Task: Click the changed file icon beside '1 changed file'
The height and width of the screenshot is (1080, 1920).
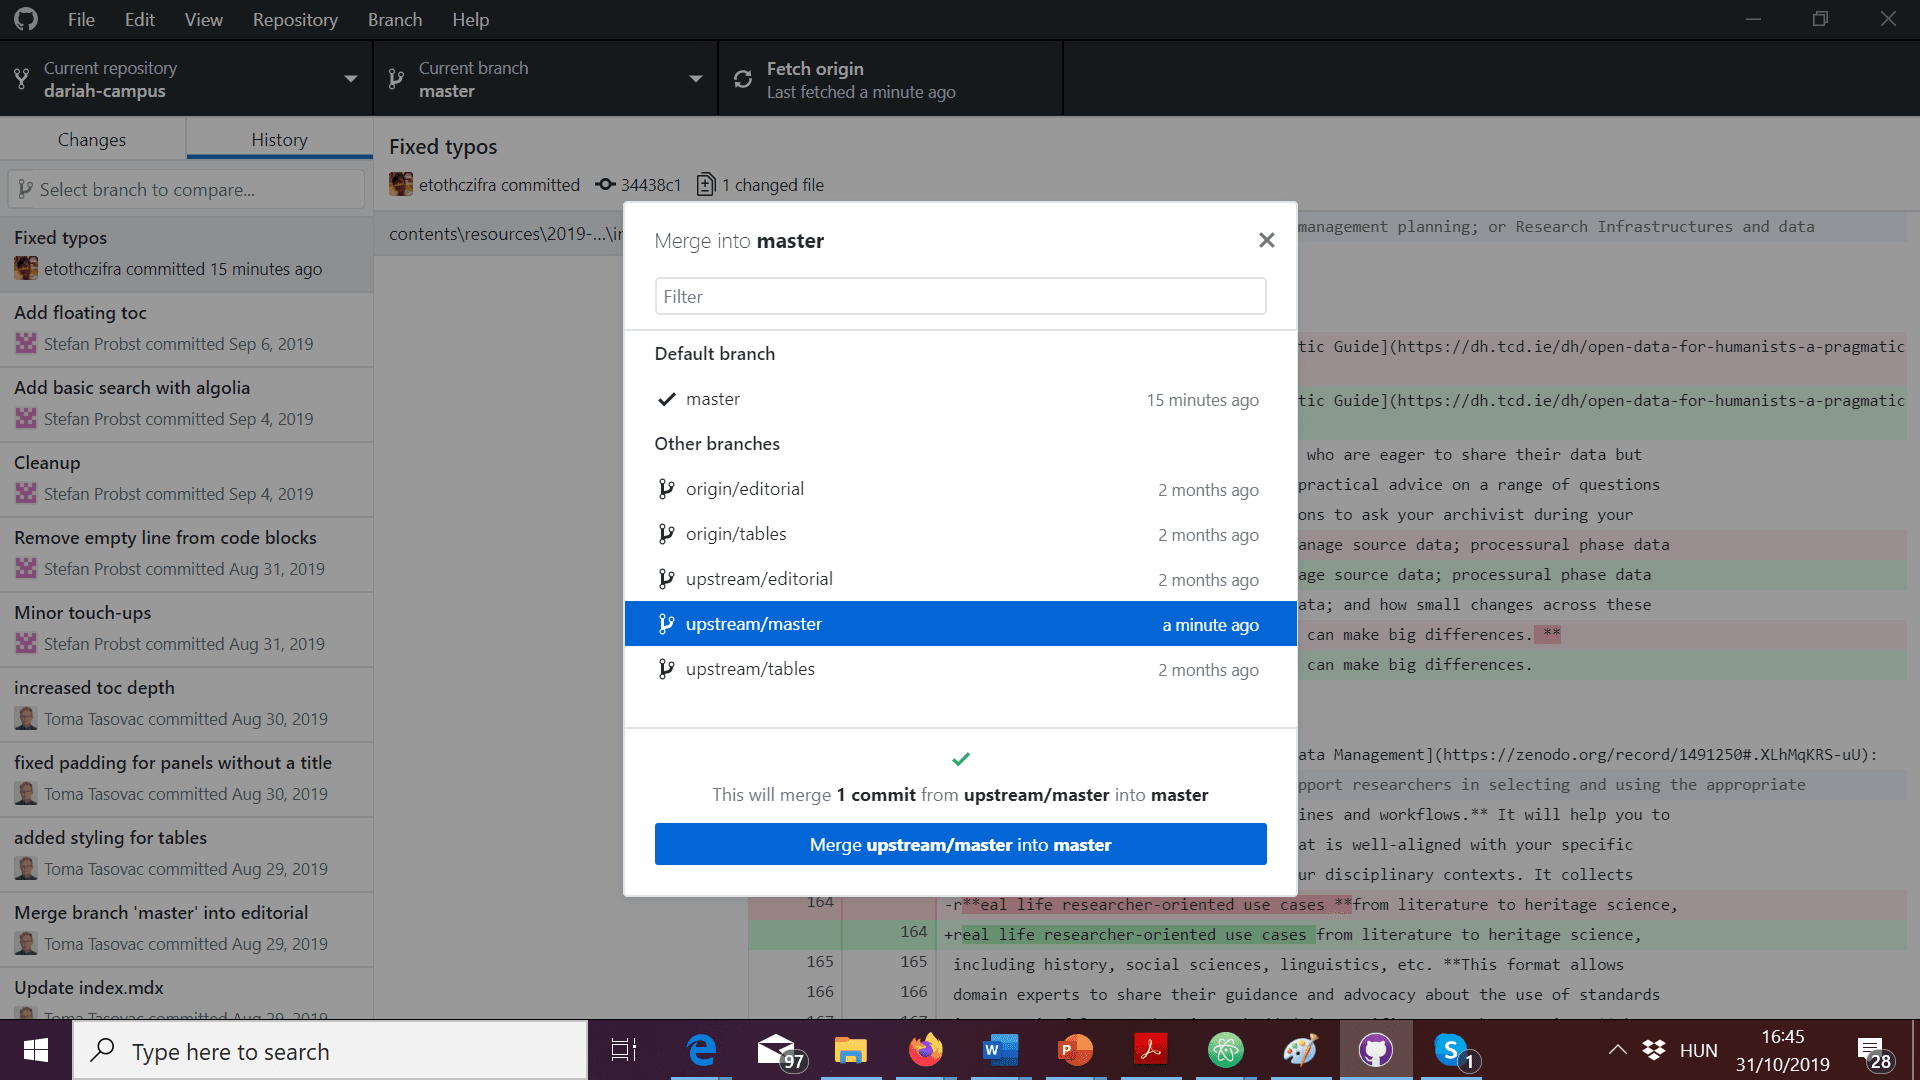Action: pos(705,185)
